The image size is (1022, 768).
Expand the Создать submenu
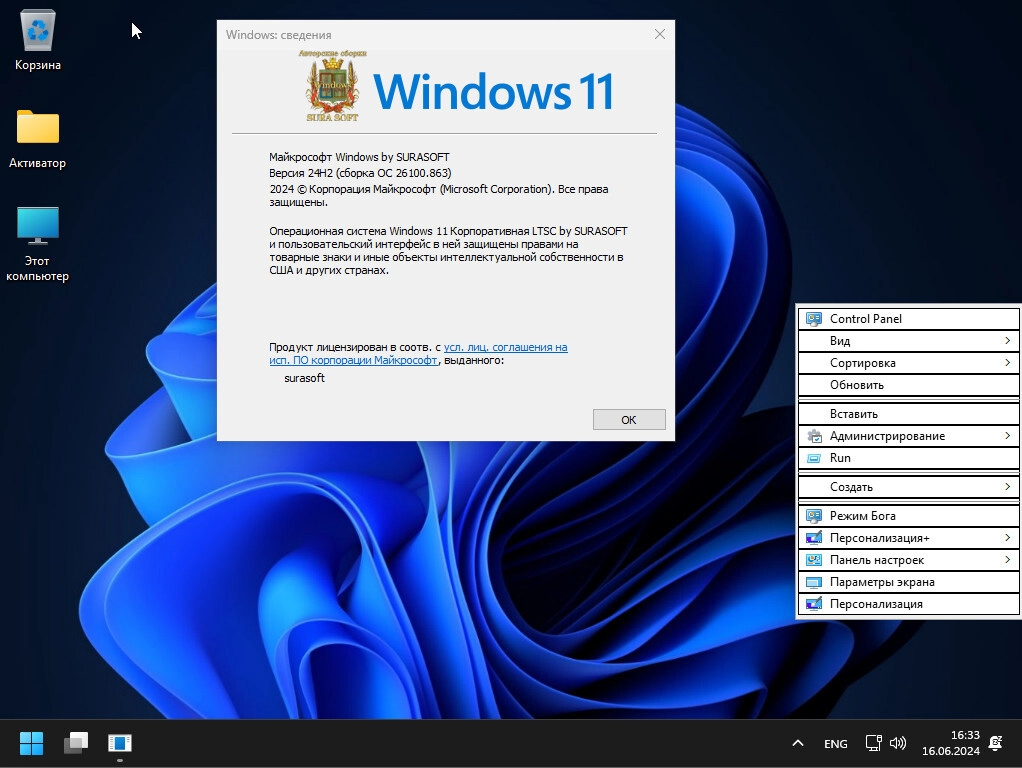pyautogui.click(x=908, y=487)
